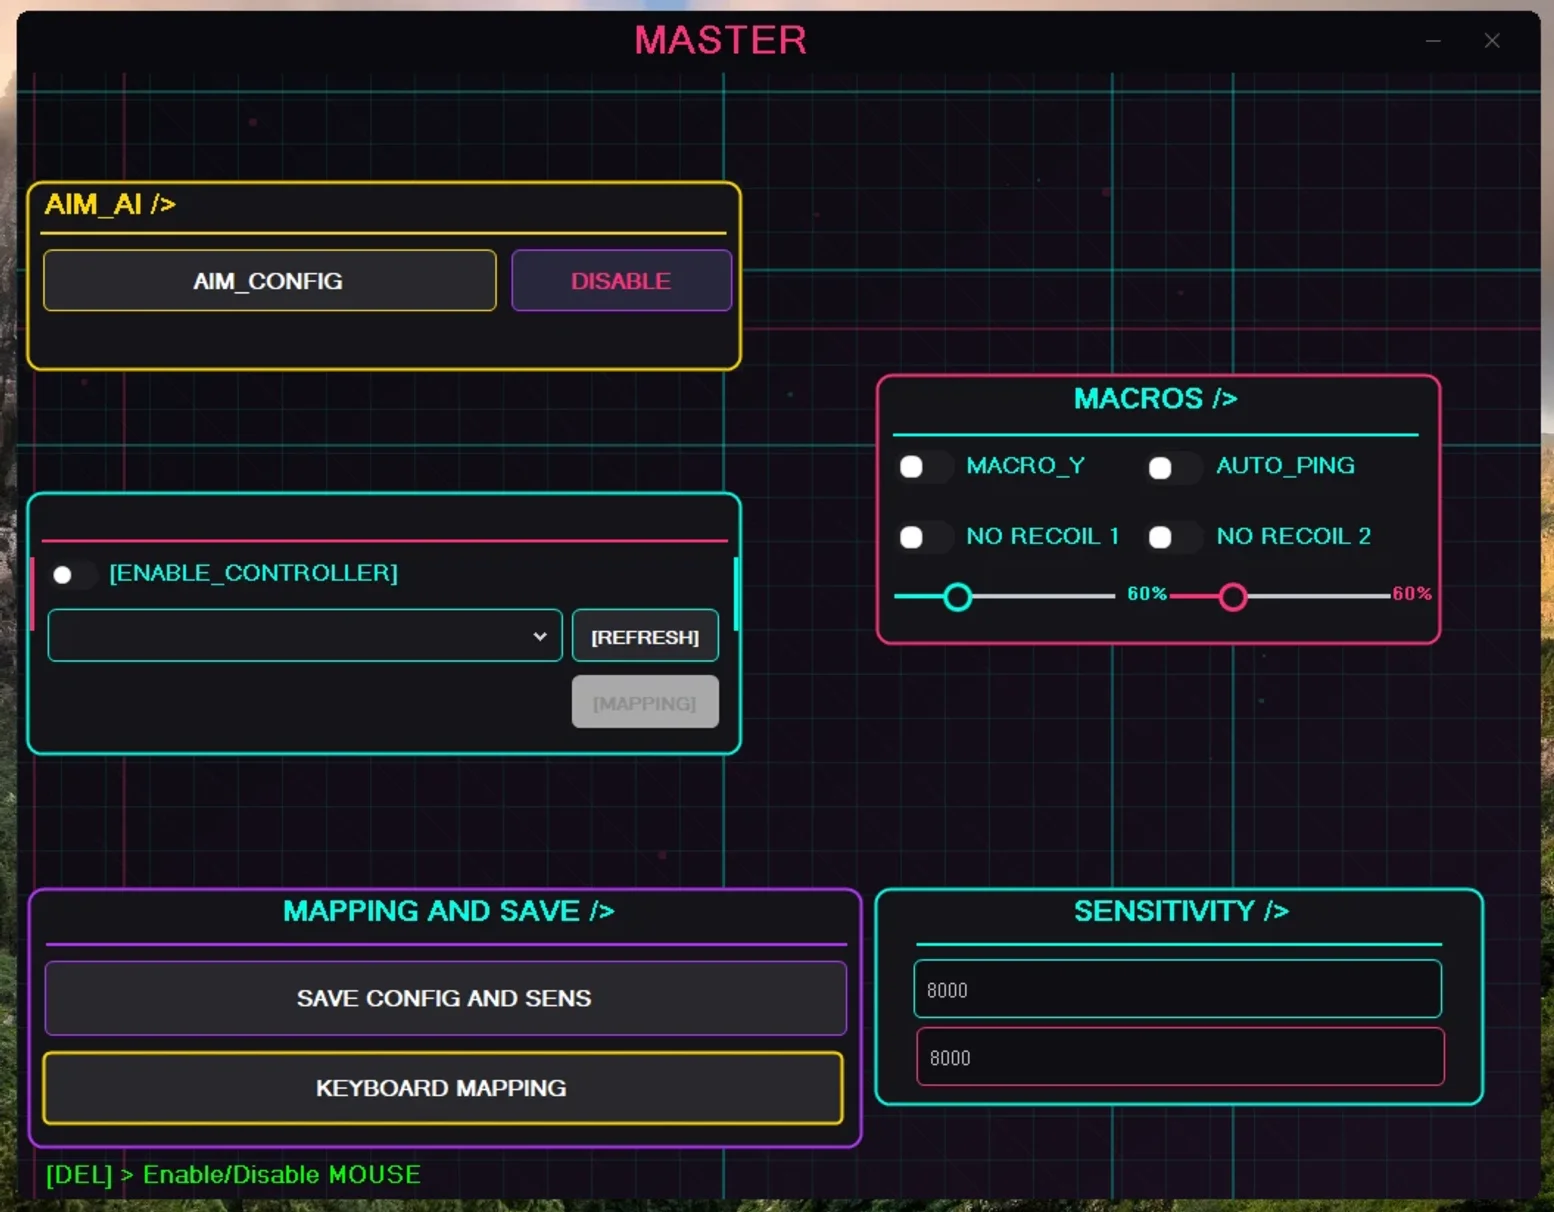Turn on the AUTO_PING switch

(x=1172, y=467)
